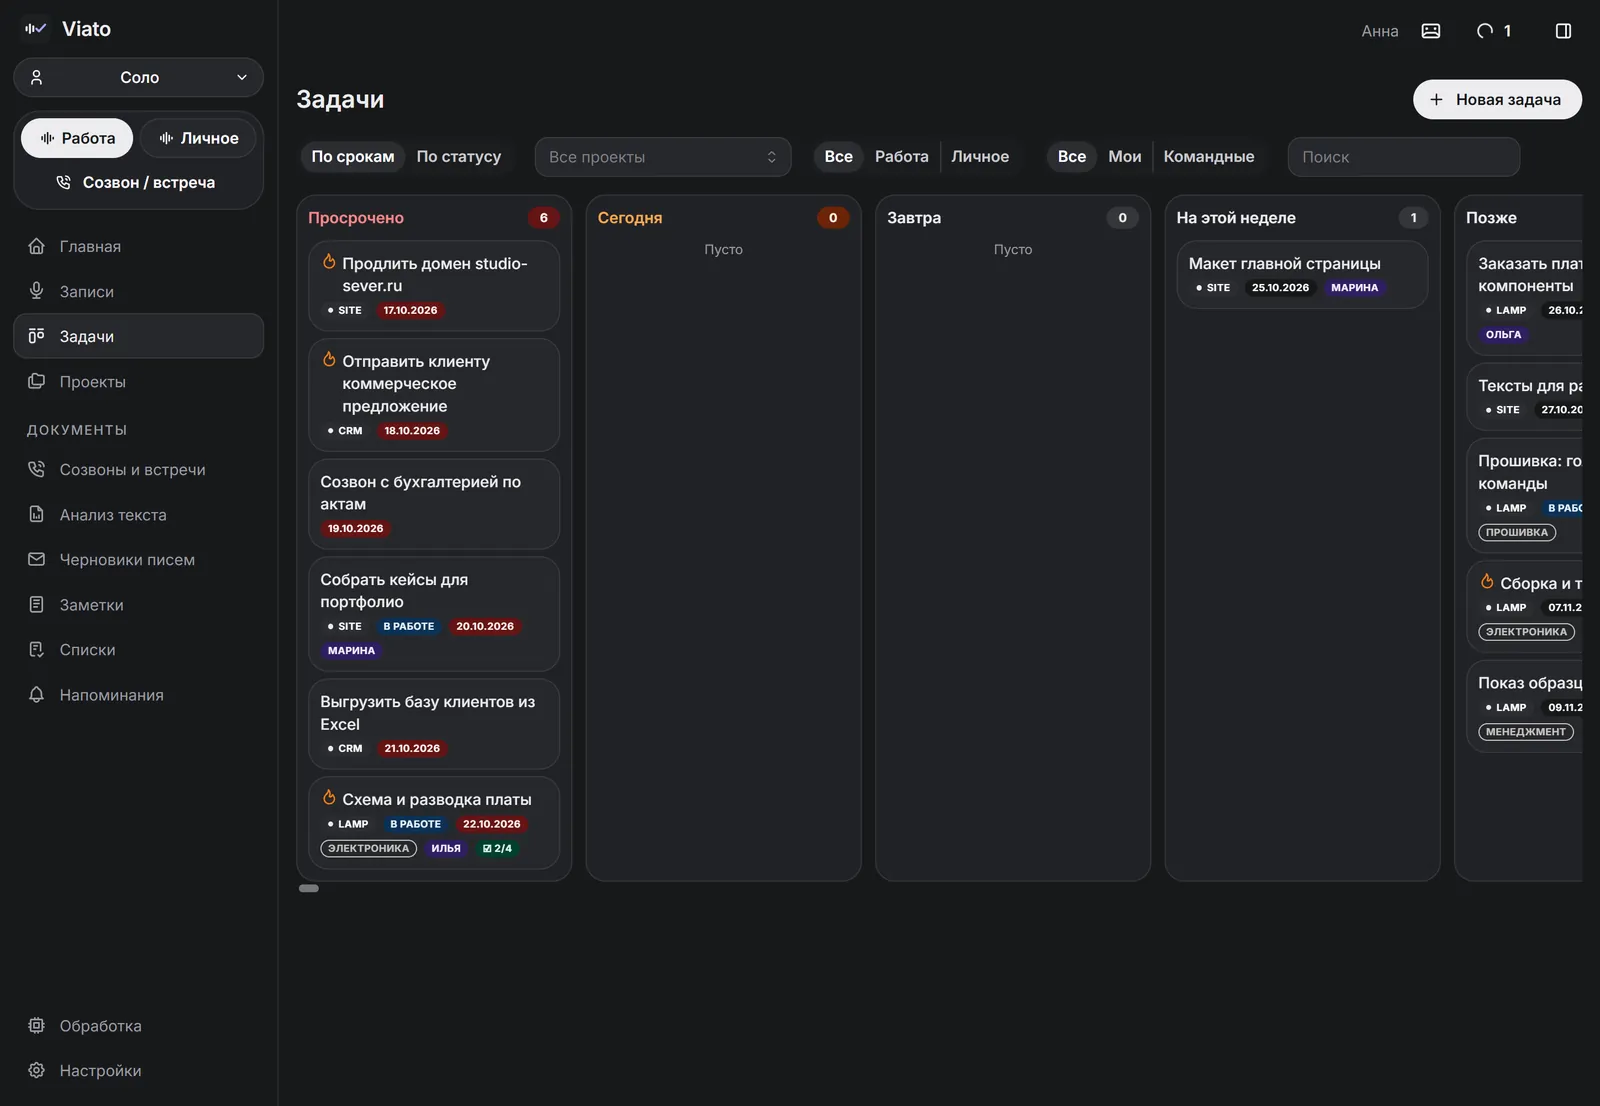
Task: Start a Созвон / встреча recording
Action: (136, 182)
